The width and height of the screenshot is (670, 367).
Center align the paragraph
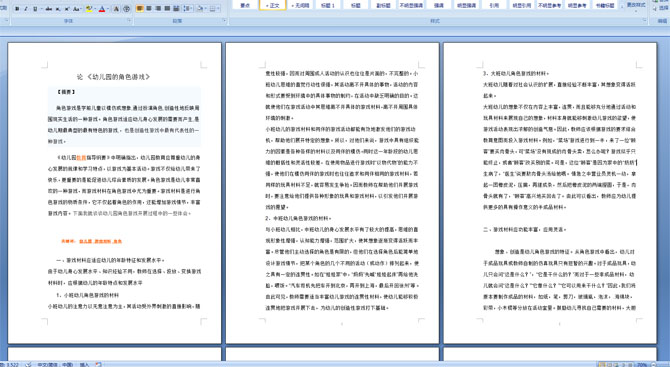(149, 8)
